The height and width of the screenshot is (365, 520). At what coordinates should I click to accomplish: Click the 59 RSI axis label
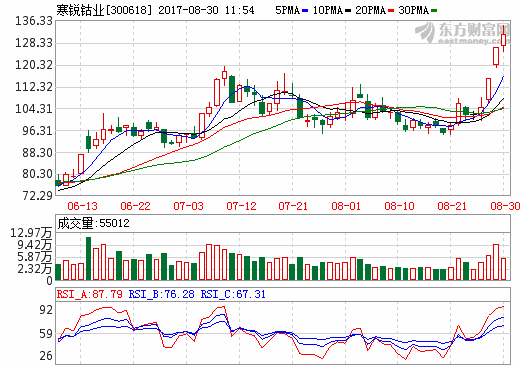(46, 334)
